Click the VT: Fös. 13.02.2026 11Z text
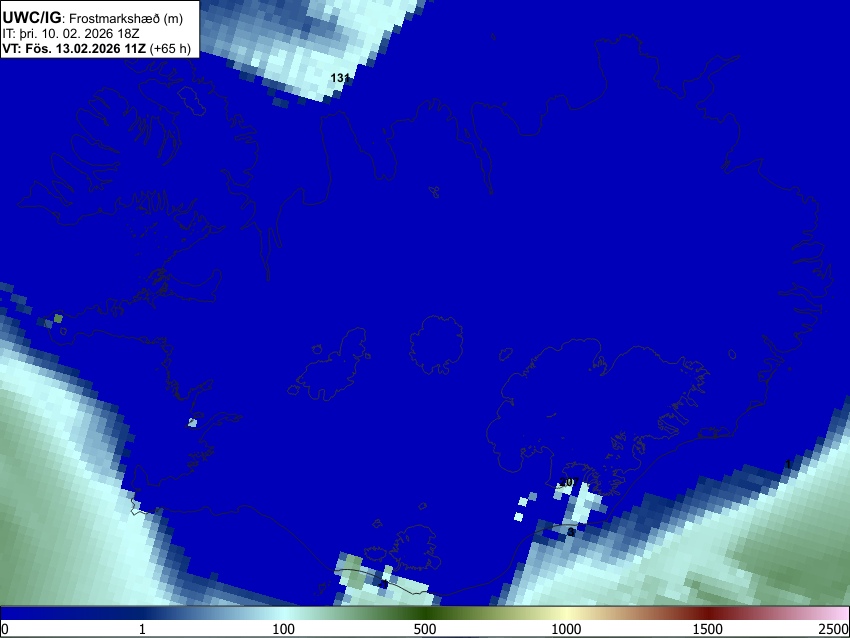 (74, 48)
